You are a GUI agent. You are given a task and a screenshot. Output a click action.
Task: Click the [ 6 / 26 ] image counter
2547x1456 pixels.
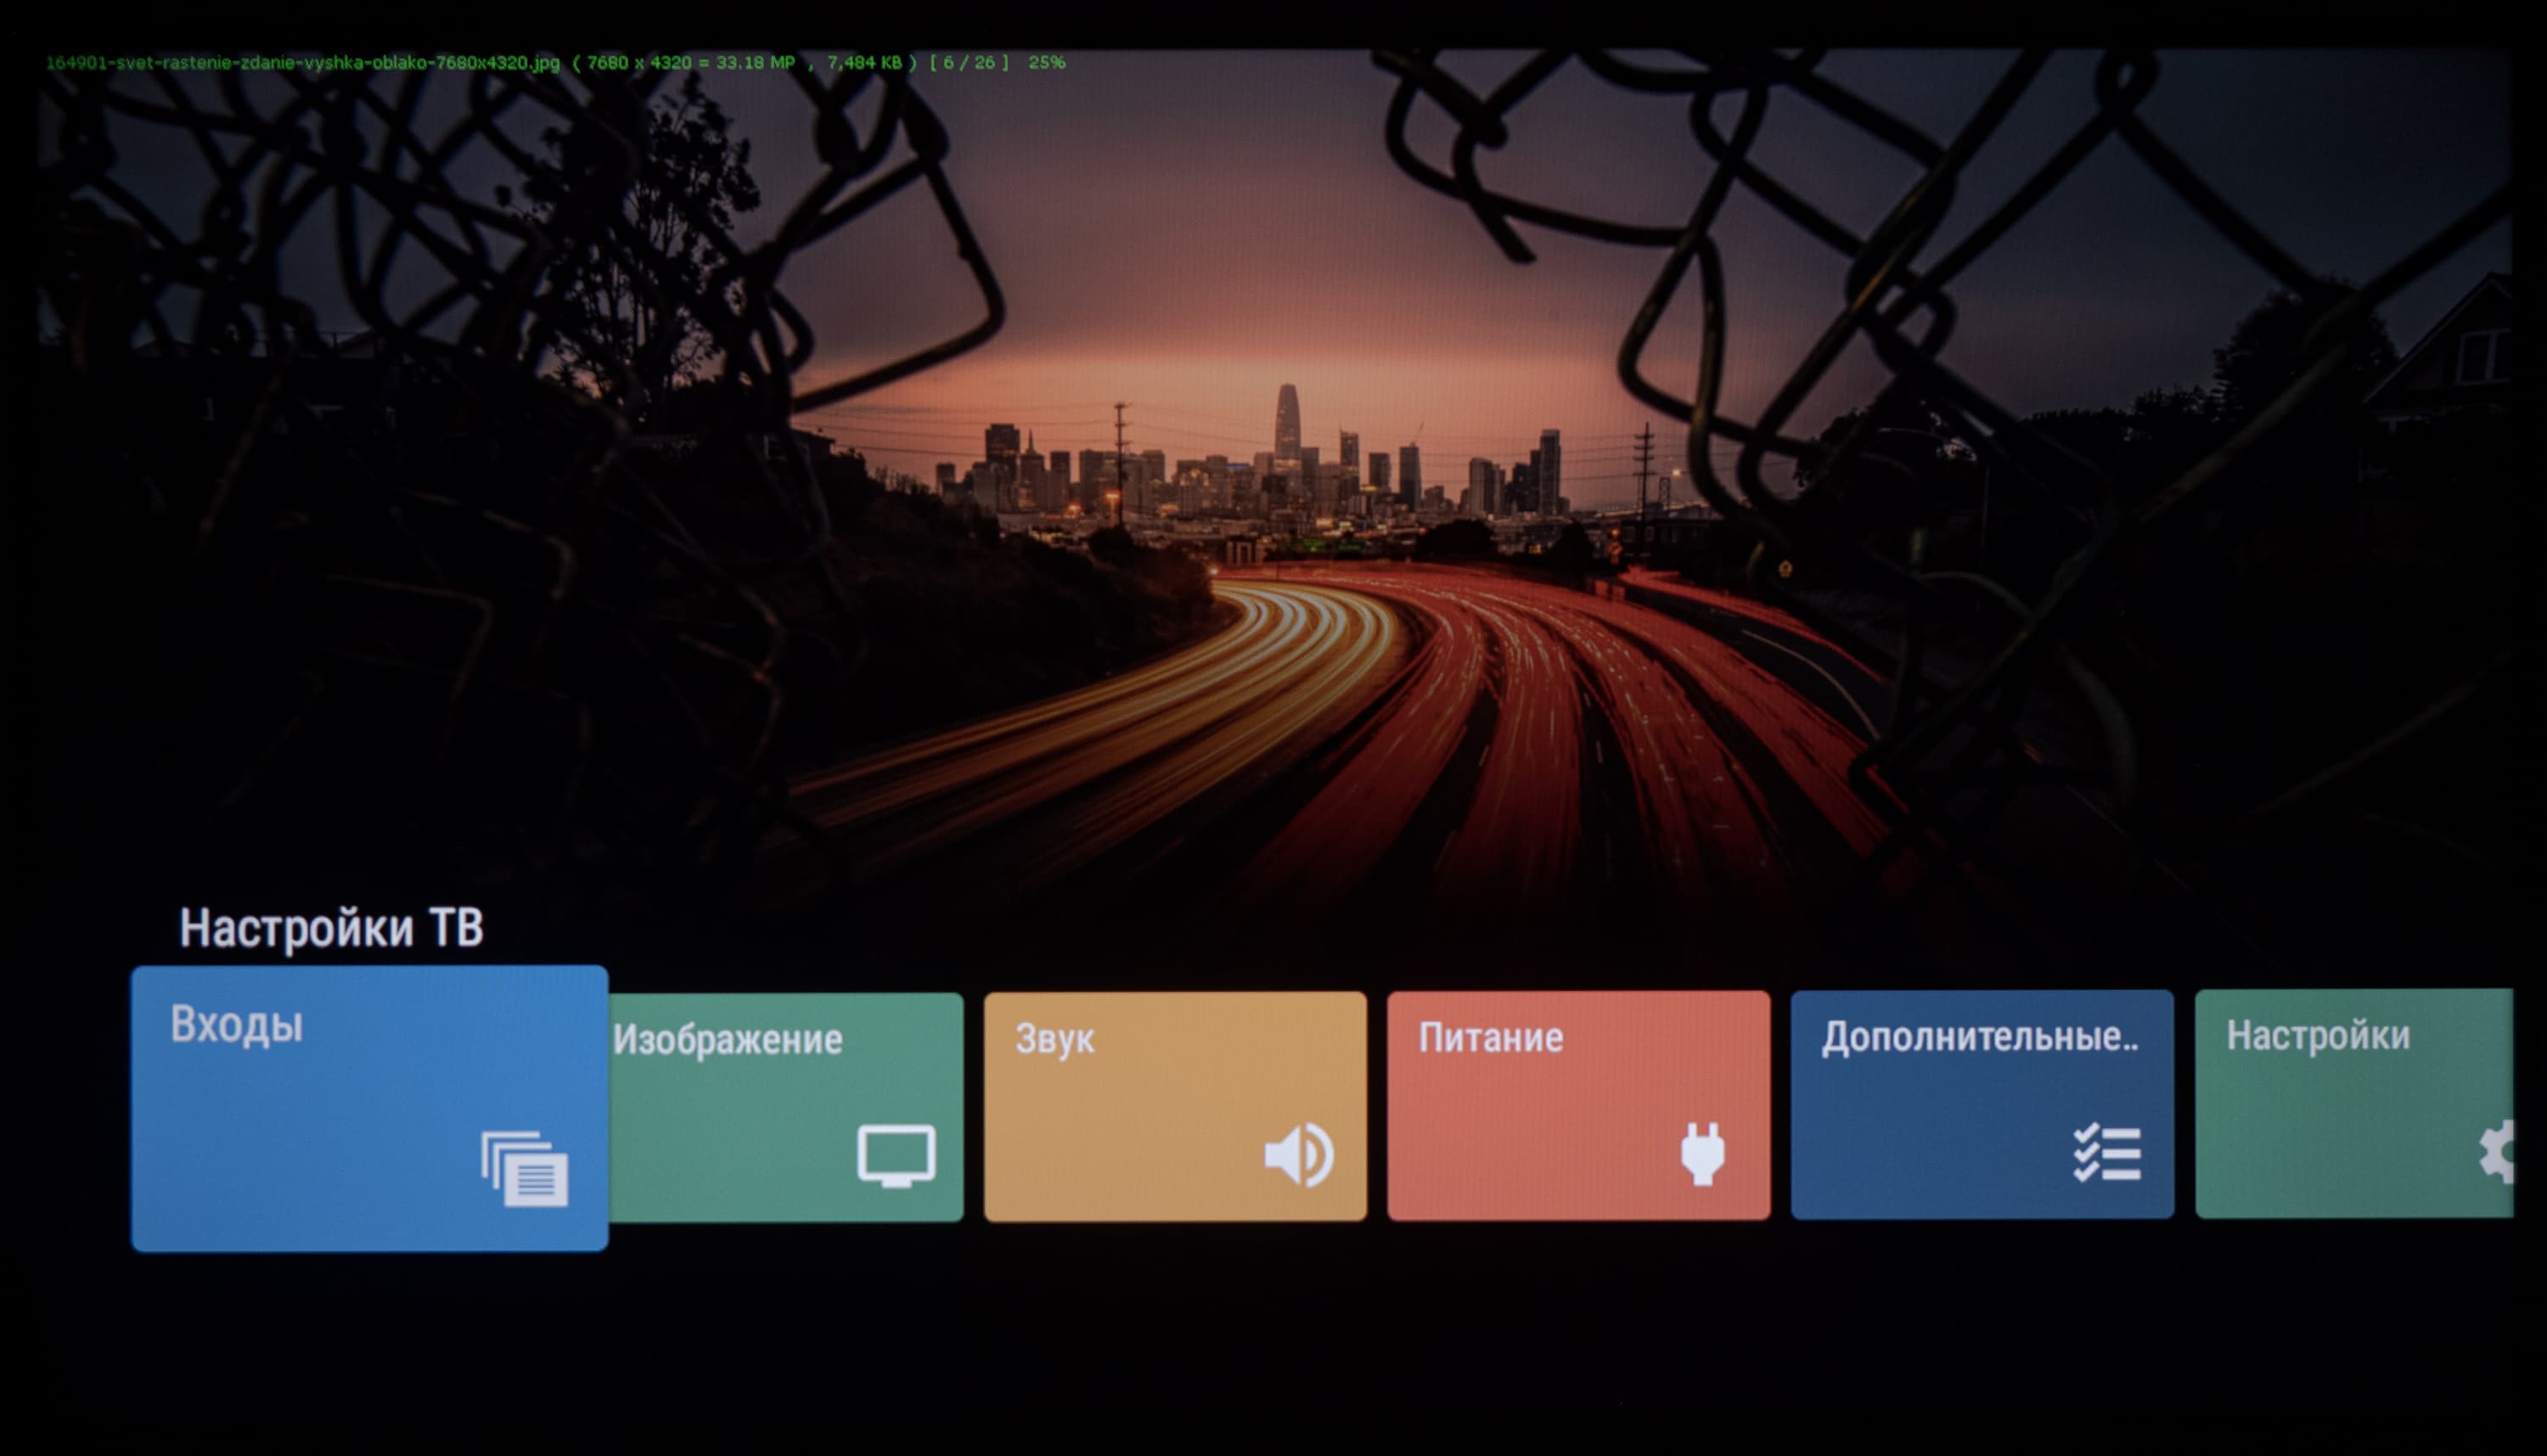click(969, 62)
